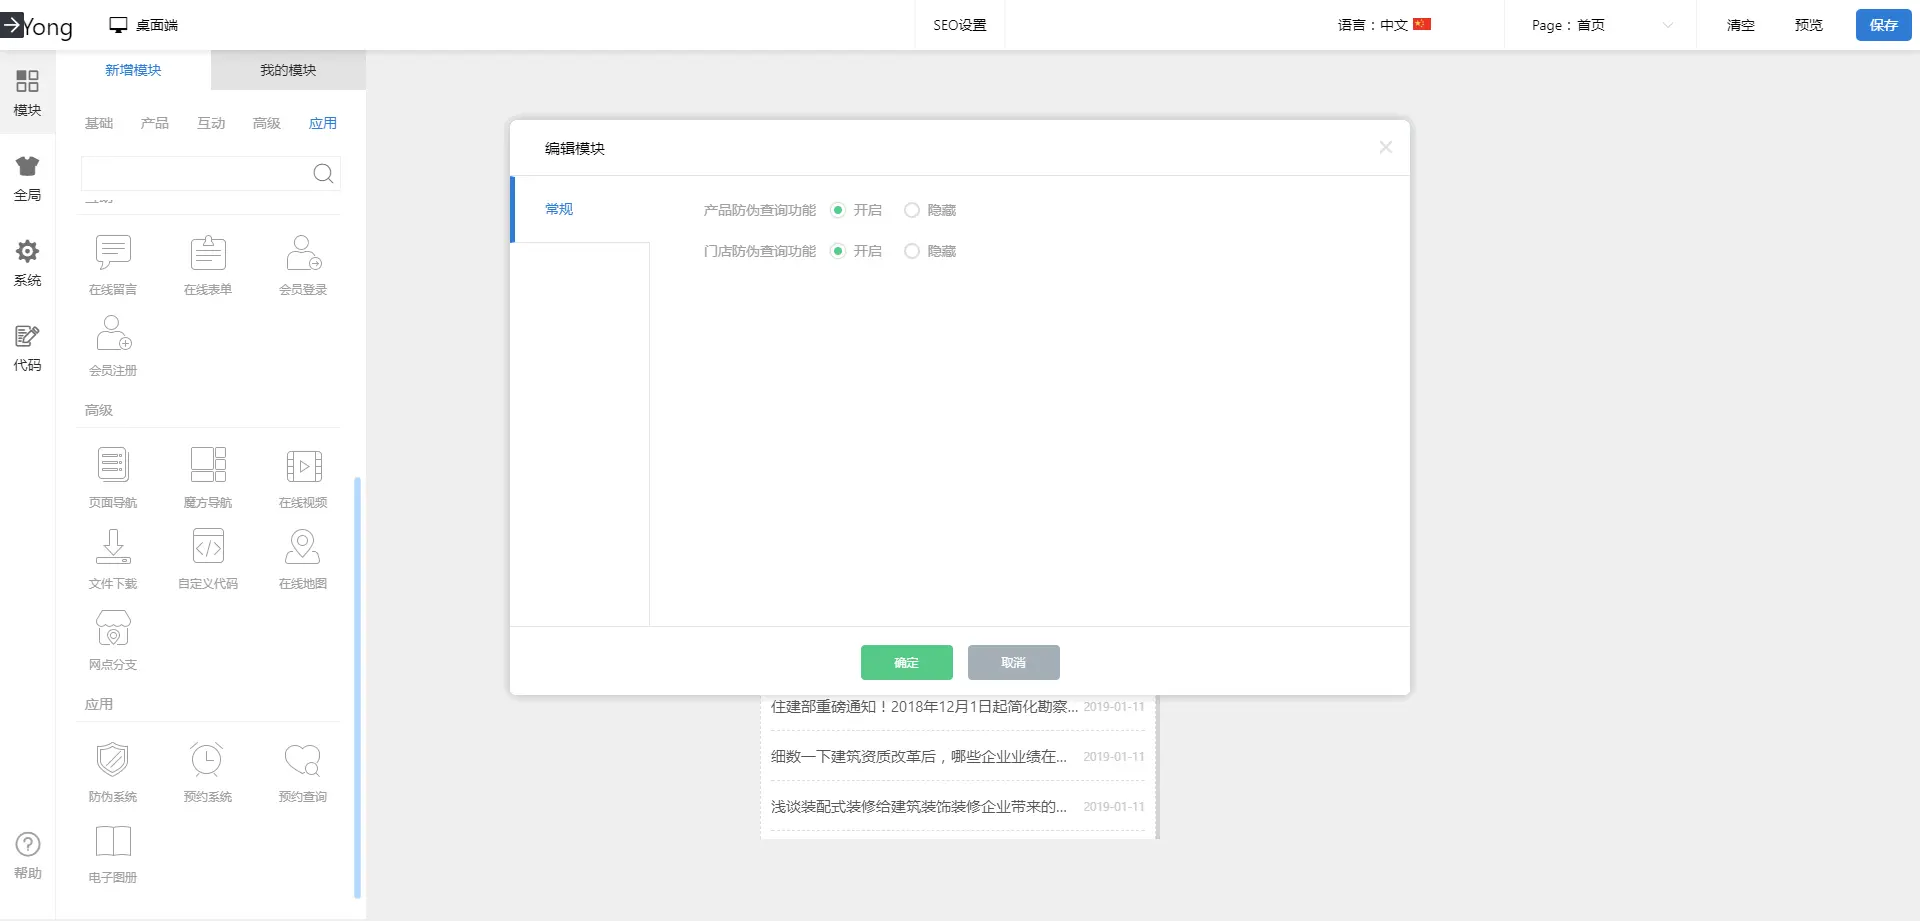Click the 在线地图 module icon
Screen dimensions: 1920x921
303,547
